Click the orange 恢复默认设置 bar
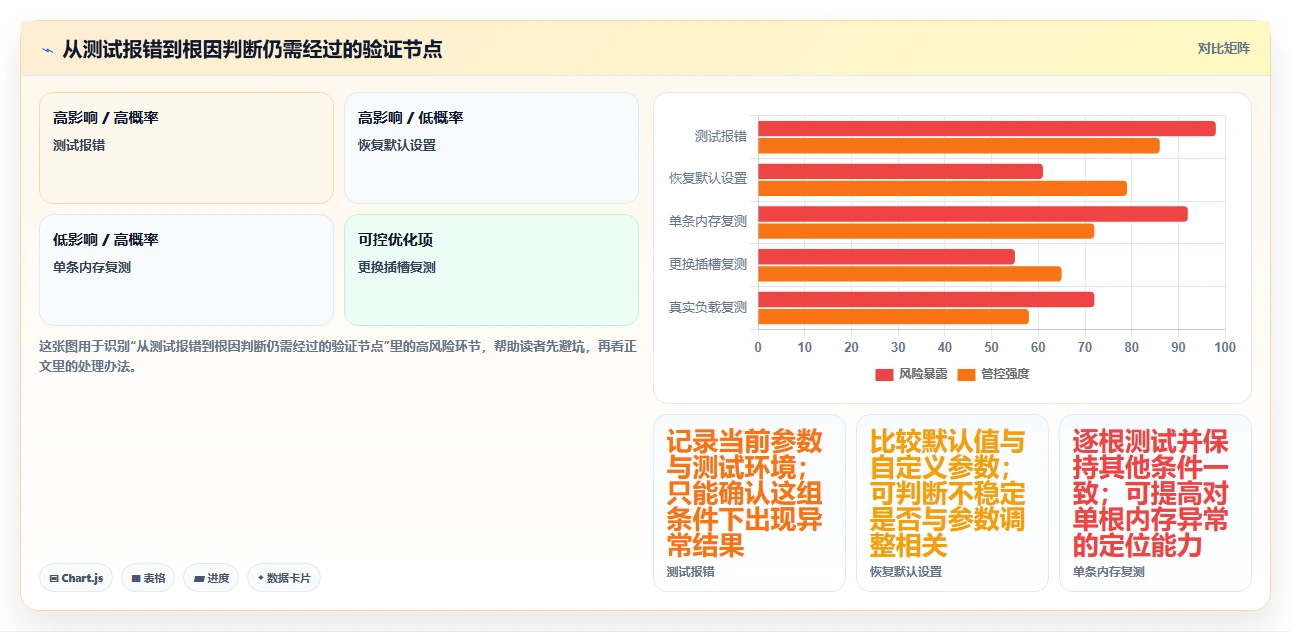1291x632 pixels. (x=942, y=188)
